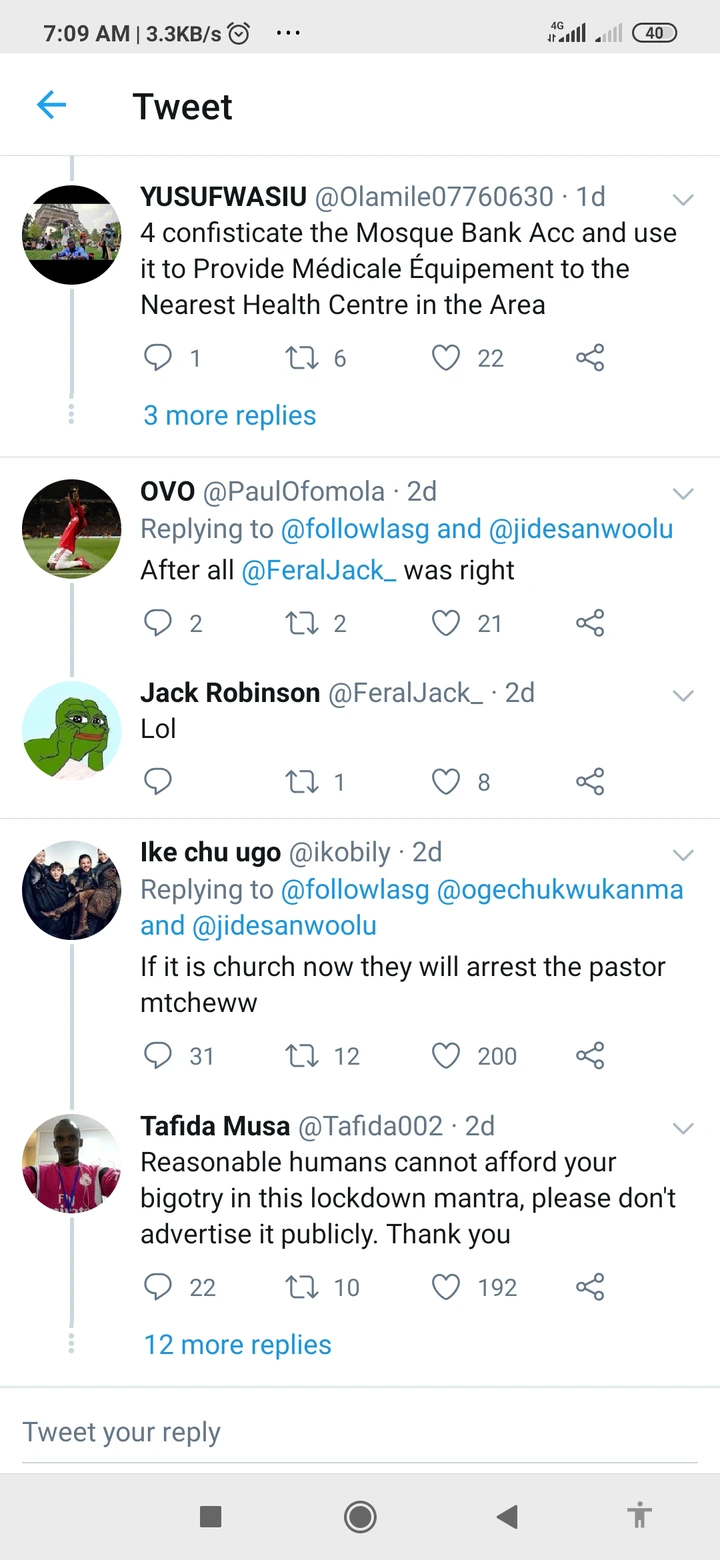The image size is (720, 1560).
Task: Open the chevron menu on Tafida Musa's tweet
Action: (683, 1128)
